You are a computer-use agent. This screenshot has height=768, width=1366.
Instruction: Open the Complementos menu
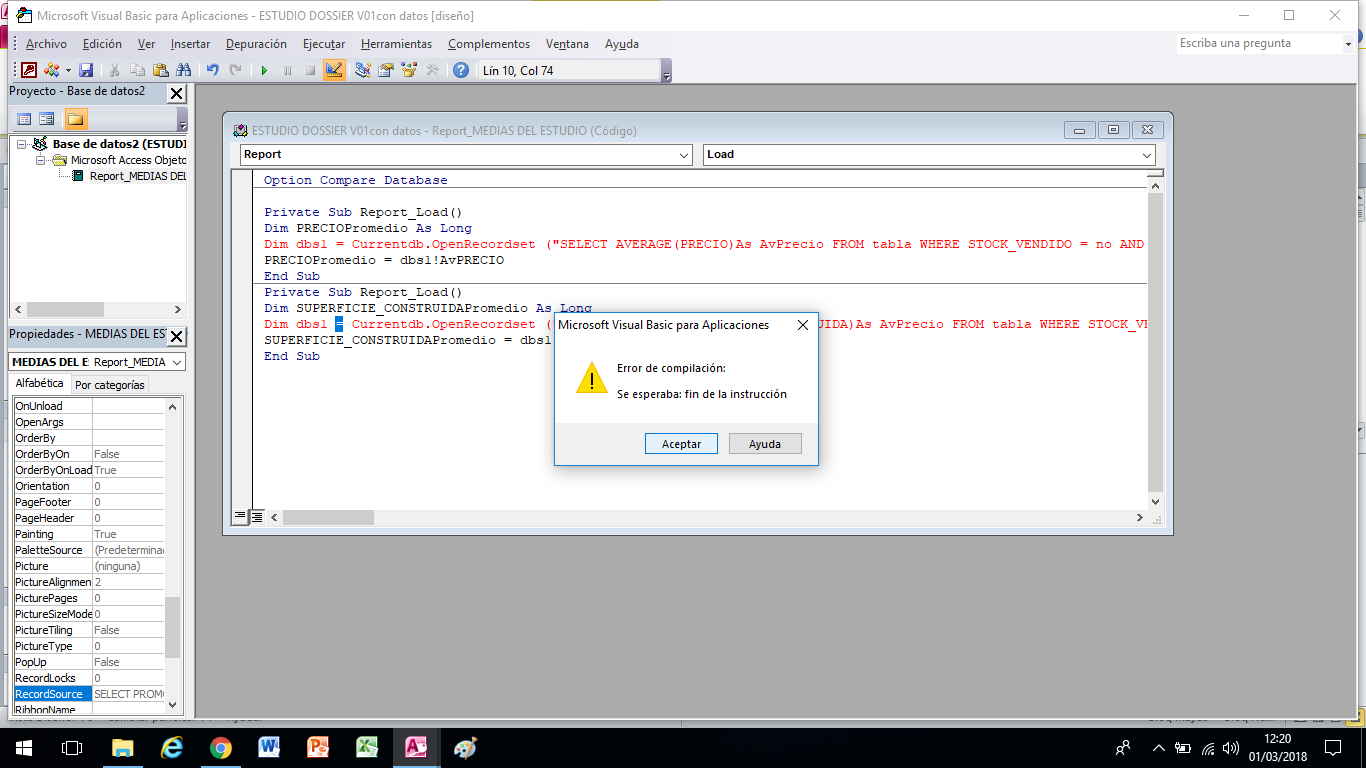click(489, 44)
